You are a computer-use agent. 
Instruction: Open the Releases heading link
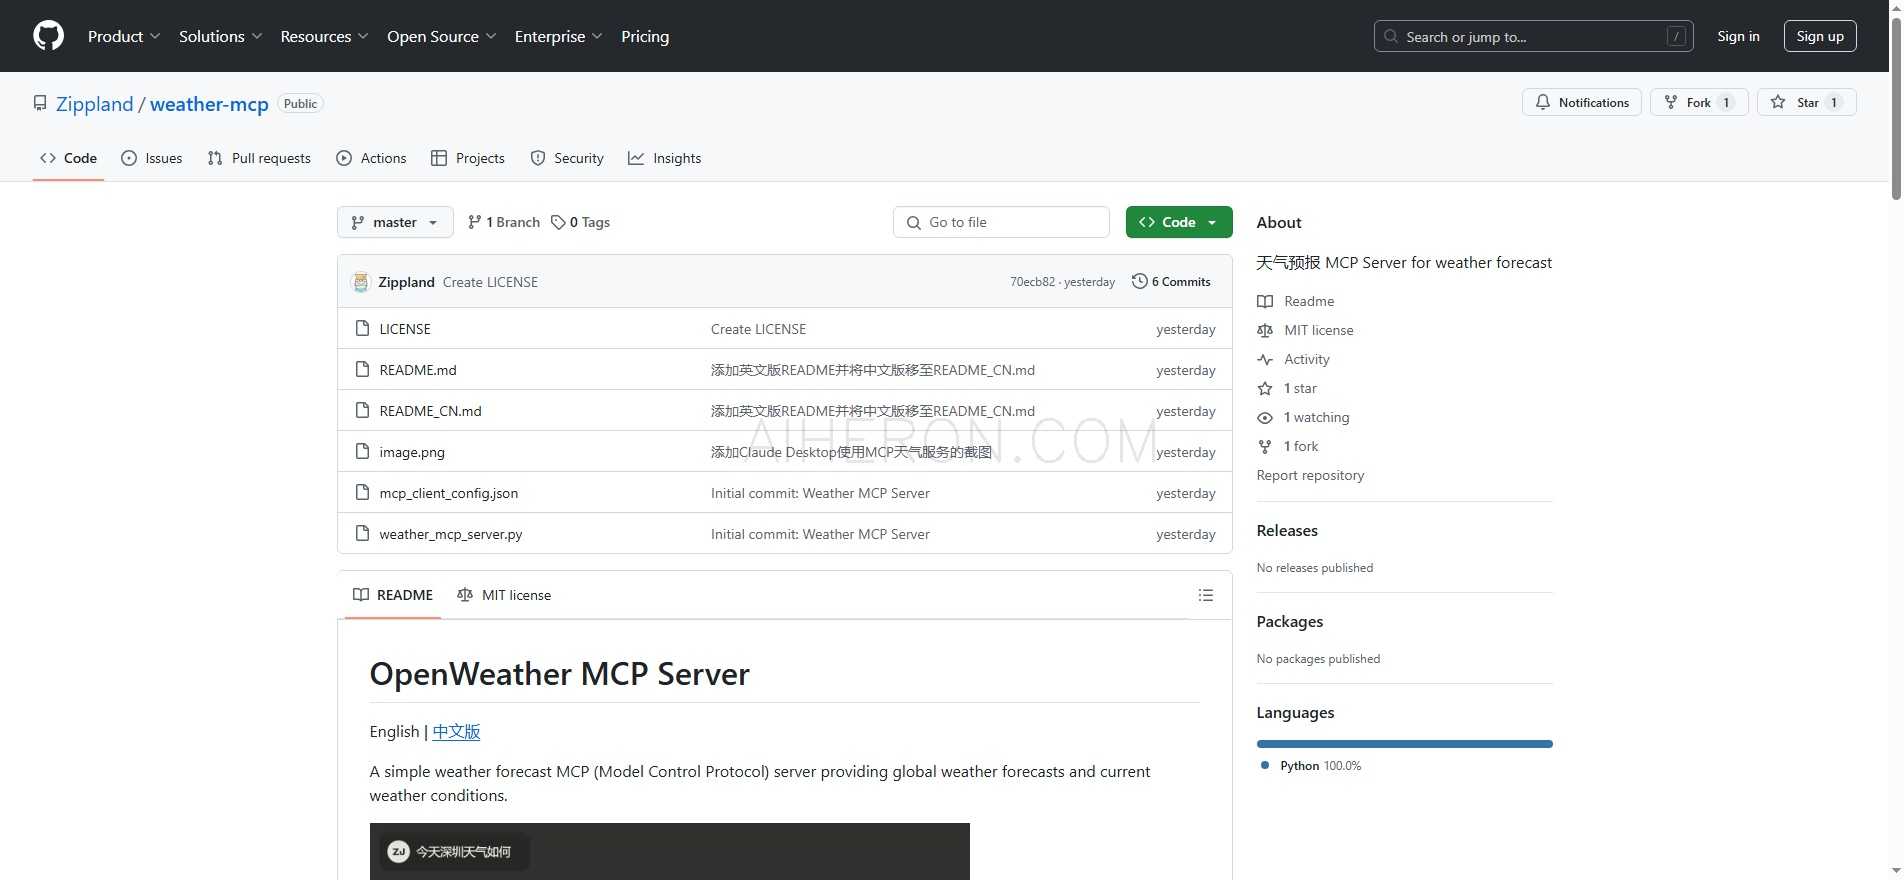(x=1287, y=530)
